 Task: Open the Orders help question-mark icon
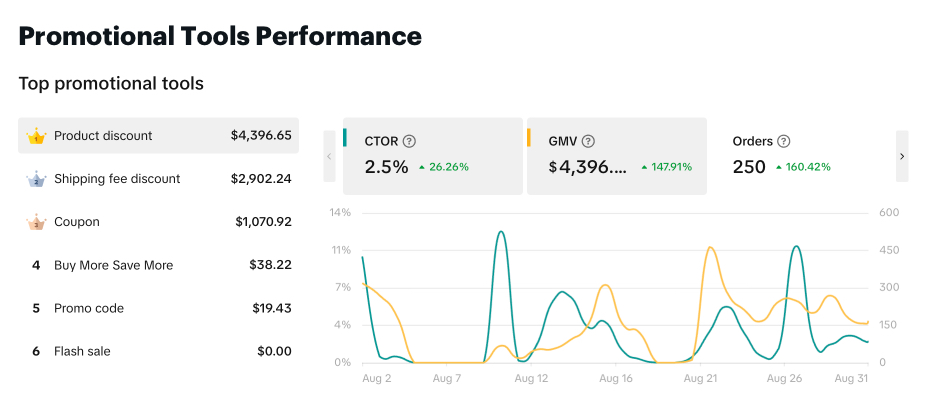pyautogui.click(x=784, y=142)
